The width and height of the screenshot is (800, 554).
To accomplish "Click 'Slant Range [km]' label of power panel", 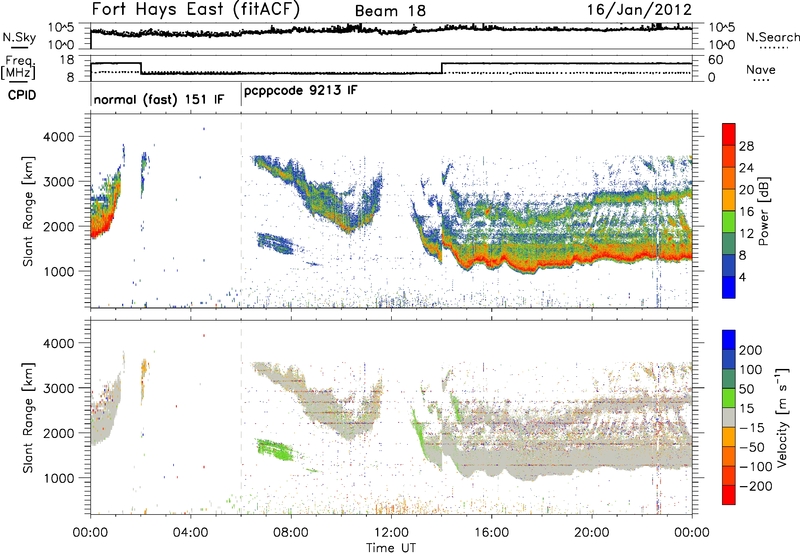I will (28, 211).
